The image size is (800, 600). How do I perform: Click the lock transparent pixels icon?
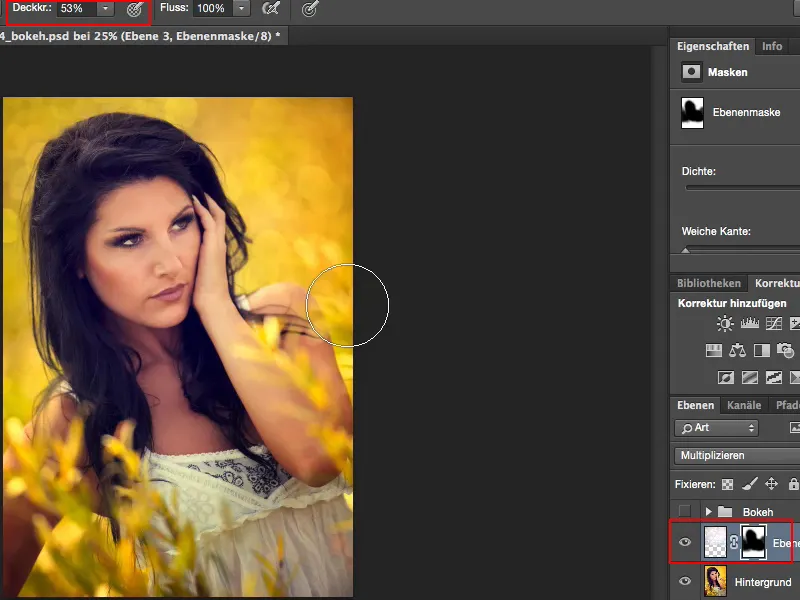(x=727, y=484)
